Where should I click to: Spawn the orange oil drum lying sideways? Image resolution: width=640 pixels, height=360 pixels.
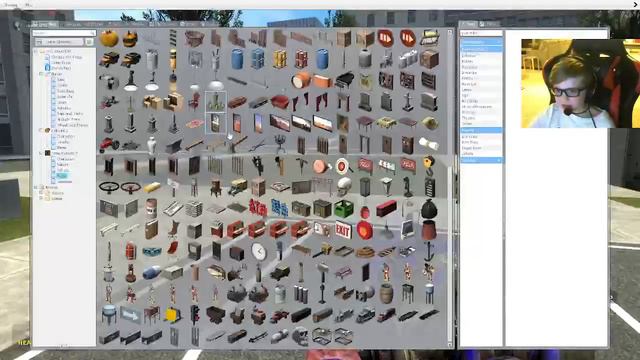(301, 81)
